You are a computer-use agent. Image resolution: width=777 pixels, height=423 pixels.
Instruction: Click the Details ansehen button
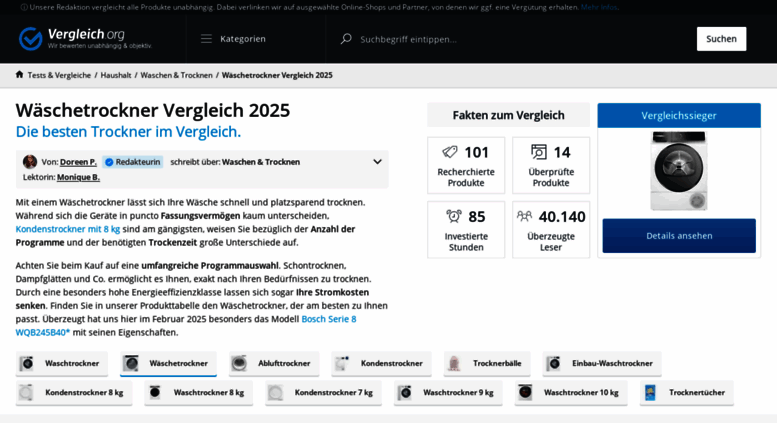679,236
